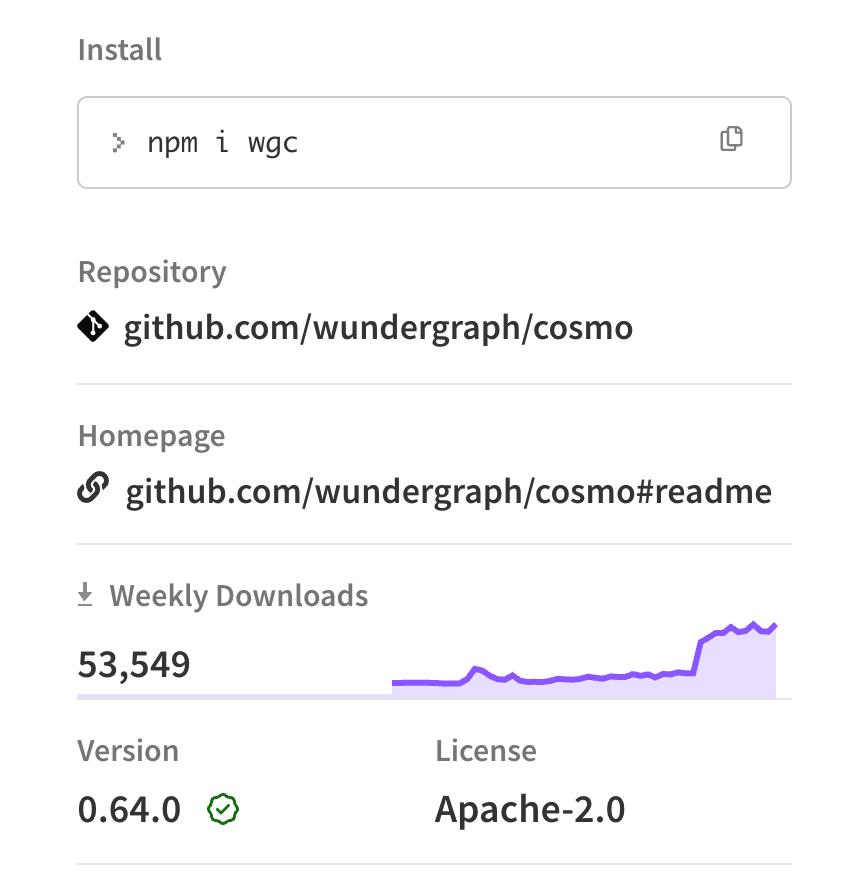Image resolution: width=862 pixels, height=896 pixels.
Task: Click the octocat logo before github.com/wundergraph/cosmo
Action: 93,326
